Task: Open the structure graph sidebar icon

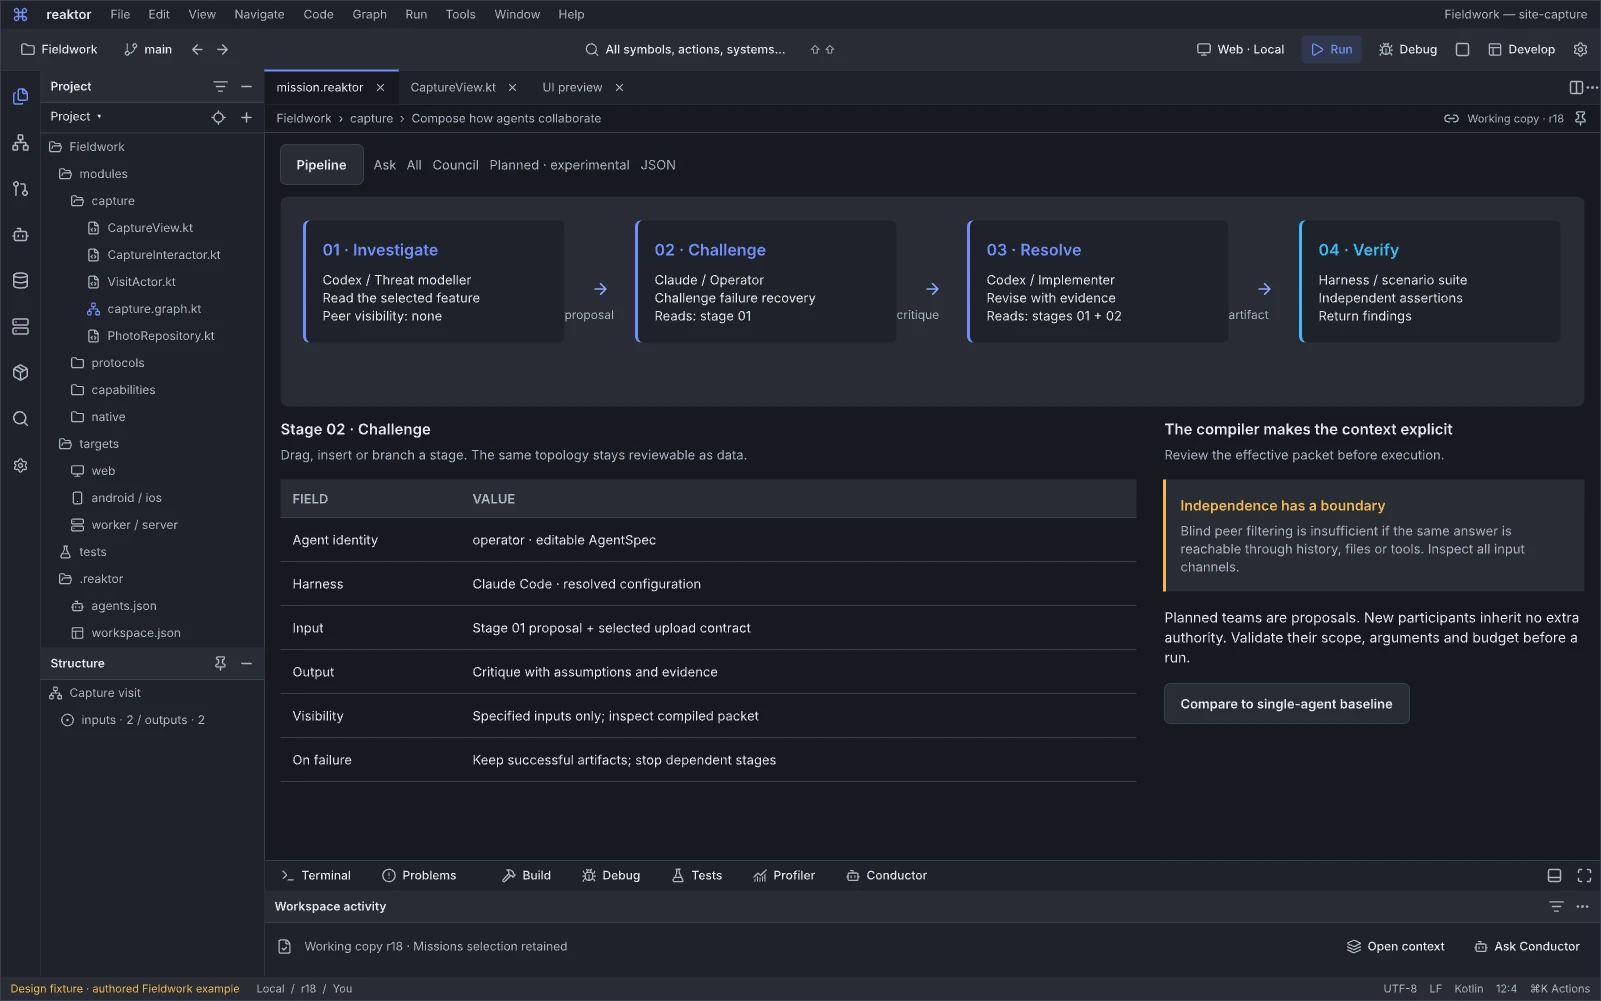Action: (x=20, y=143)
